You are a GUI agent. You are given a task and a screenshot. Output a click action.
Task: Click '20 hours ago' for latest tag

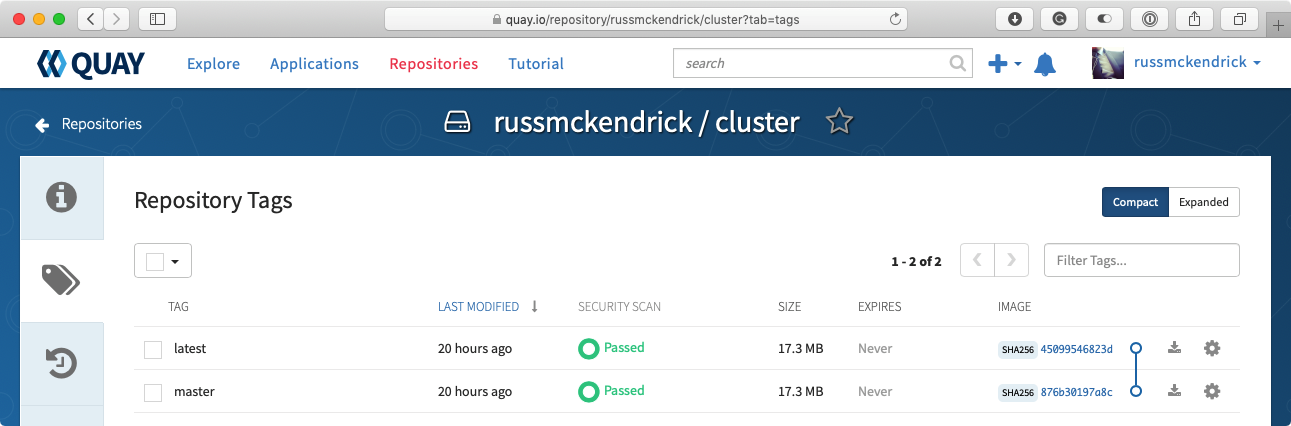tap(475, 349)
